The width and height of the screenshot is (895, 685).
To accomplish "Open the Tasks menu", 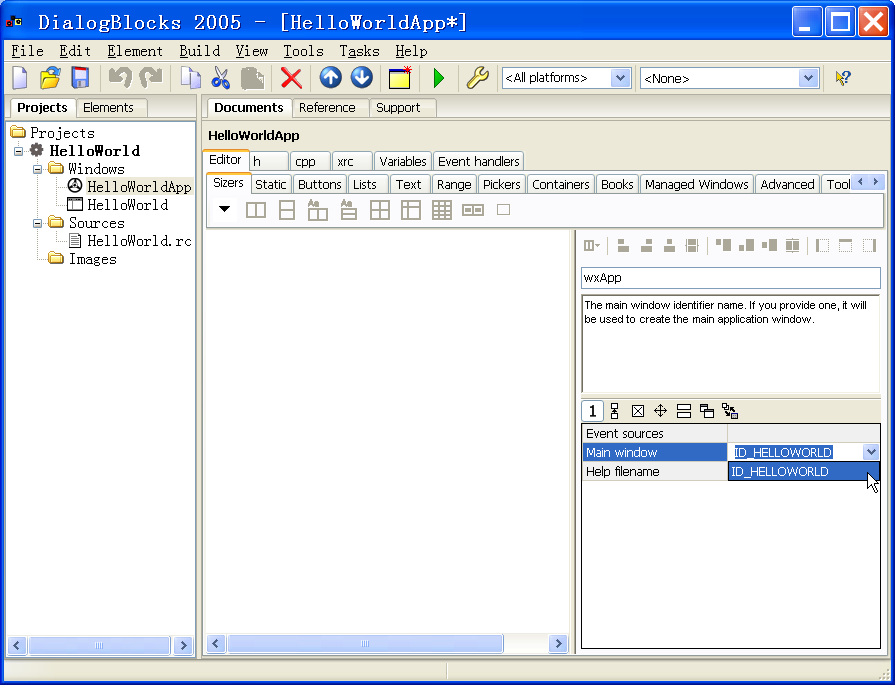I will tap(359, 51).
